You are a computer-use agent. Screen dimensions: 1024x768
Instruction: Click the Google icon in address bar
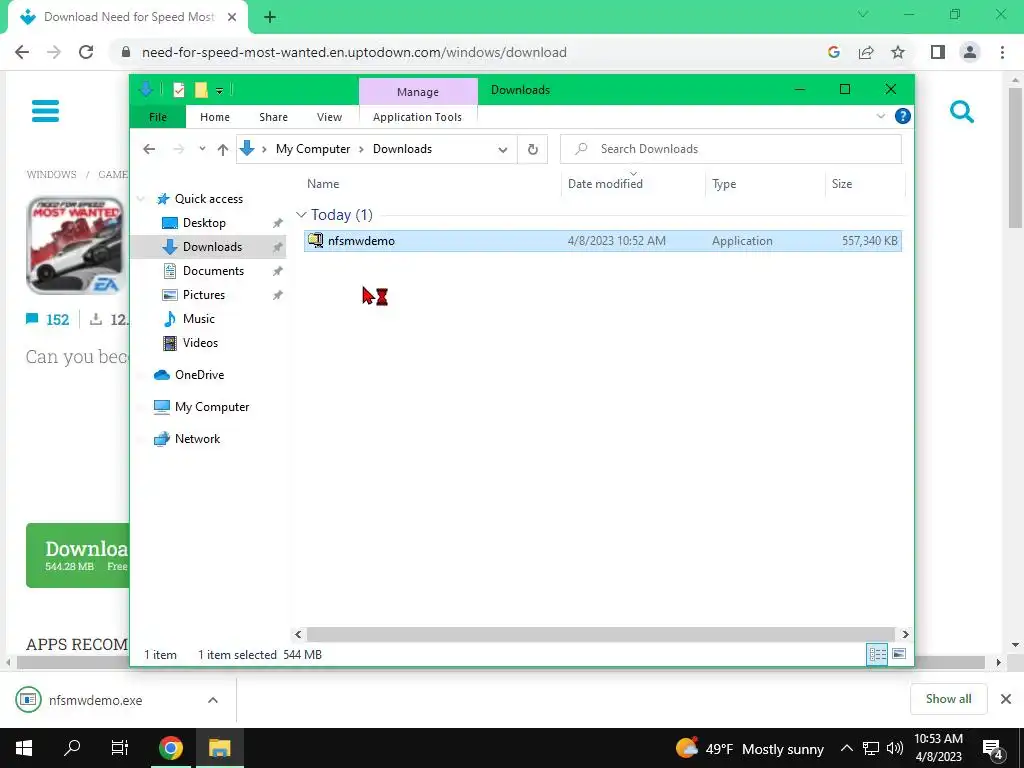tap(833, 52)
